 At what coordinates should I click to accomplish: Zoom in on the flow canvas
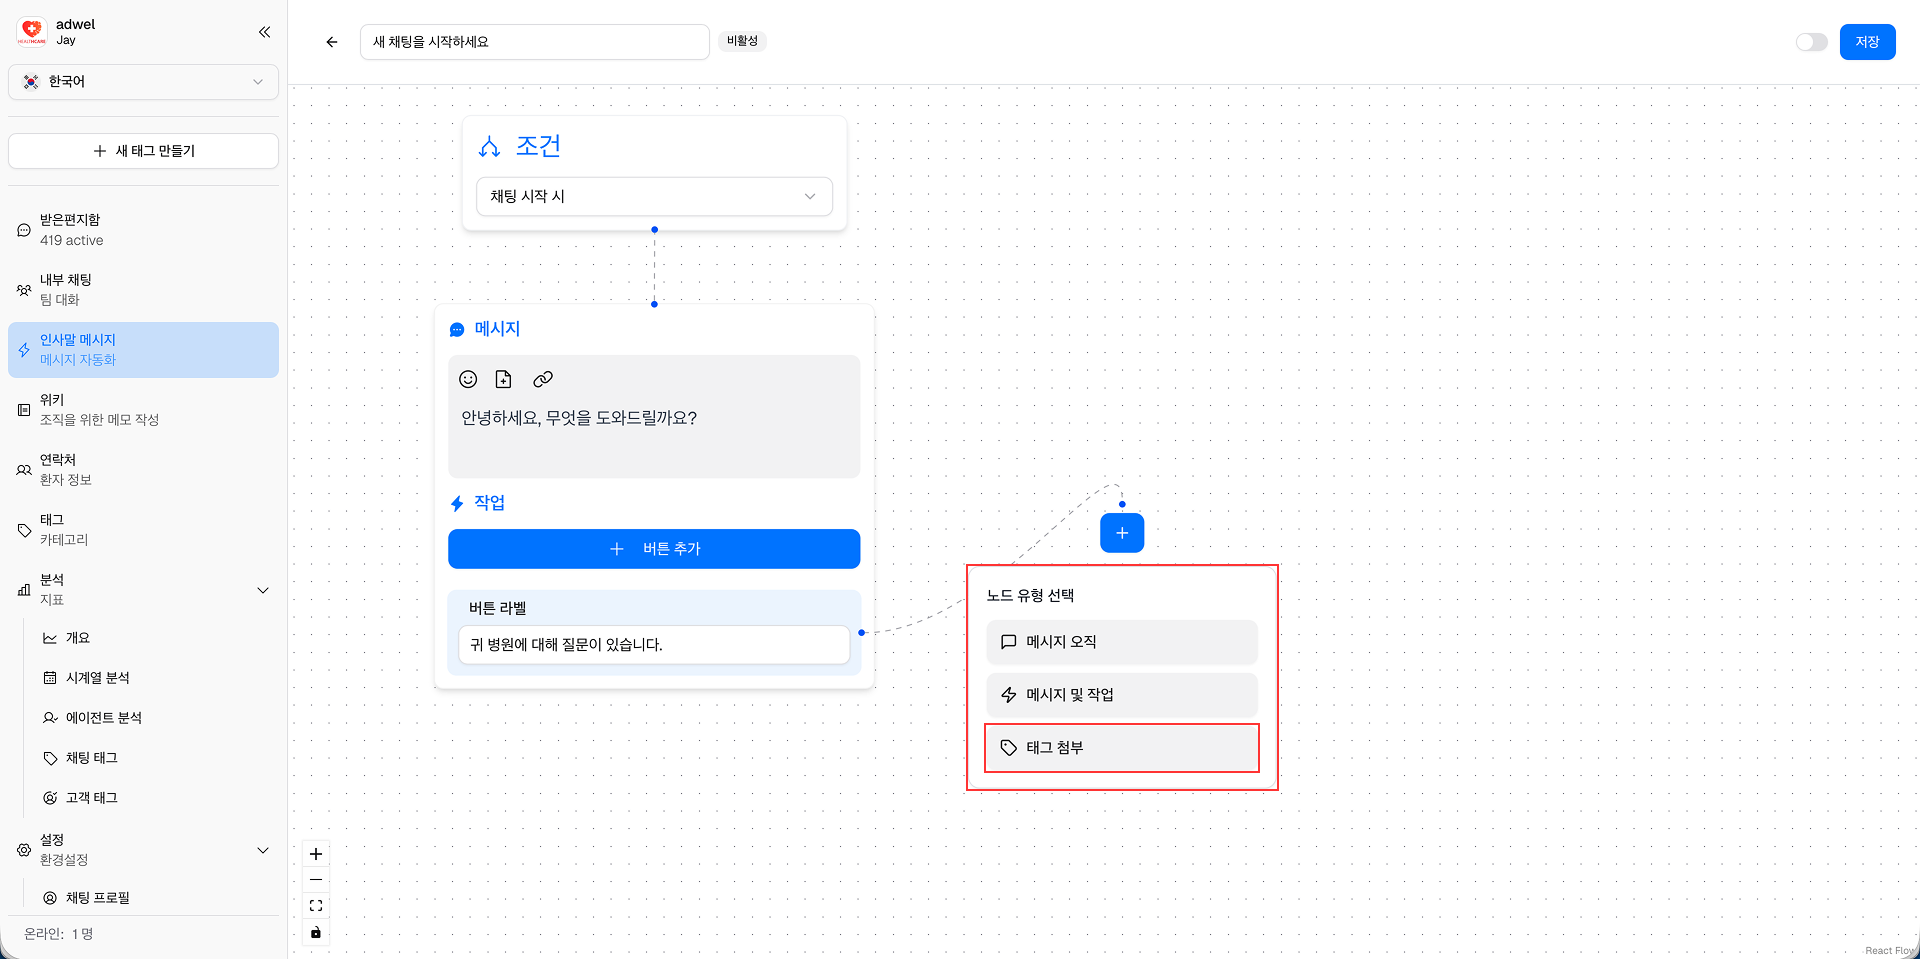click(316, 854)
